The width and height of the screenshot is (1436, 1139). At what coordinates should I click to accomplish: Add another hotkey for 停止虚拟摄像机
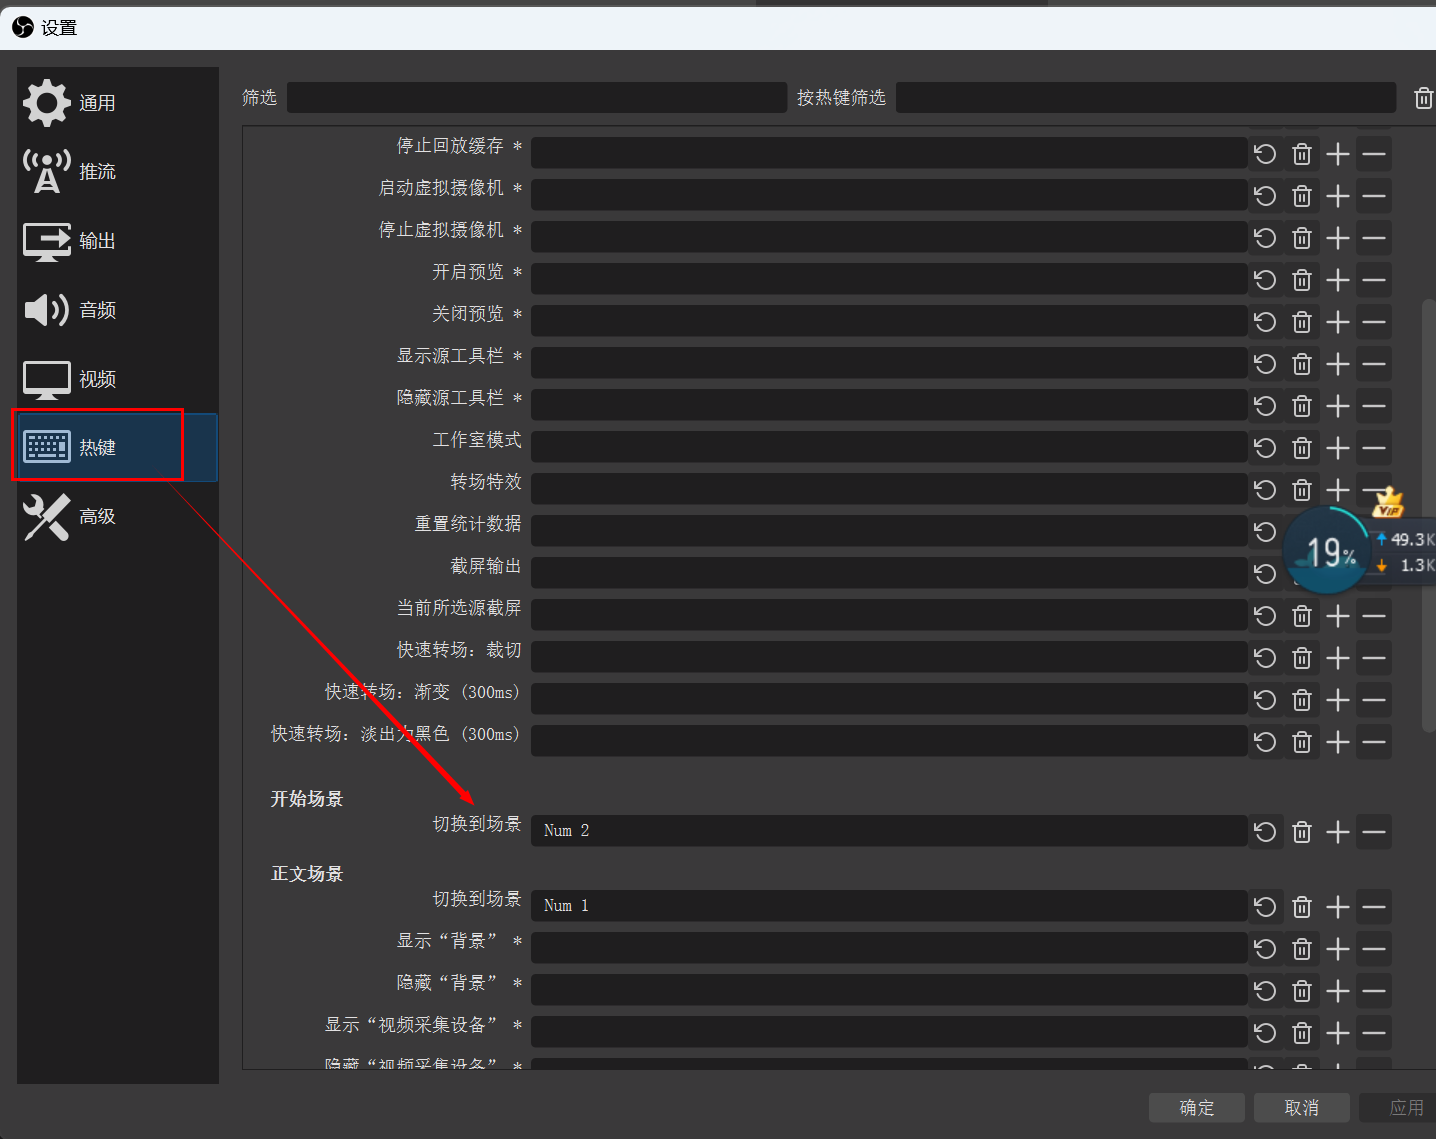click(1338, 238)
